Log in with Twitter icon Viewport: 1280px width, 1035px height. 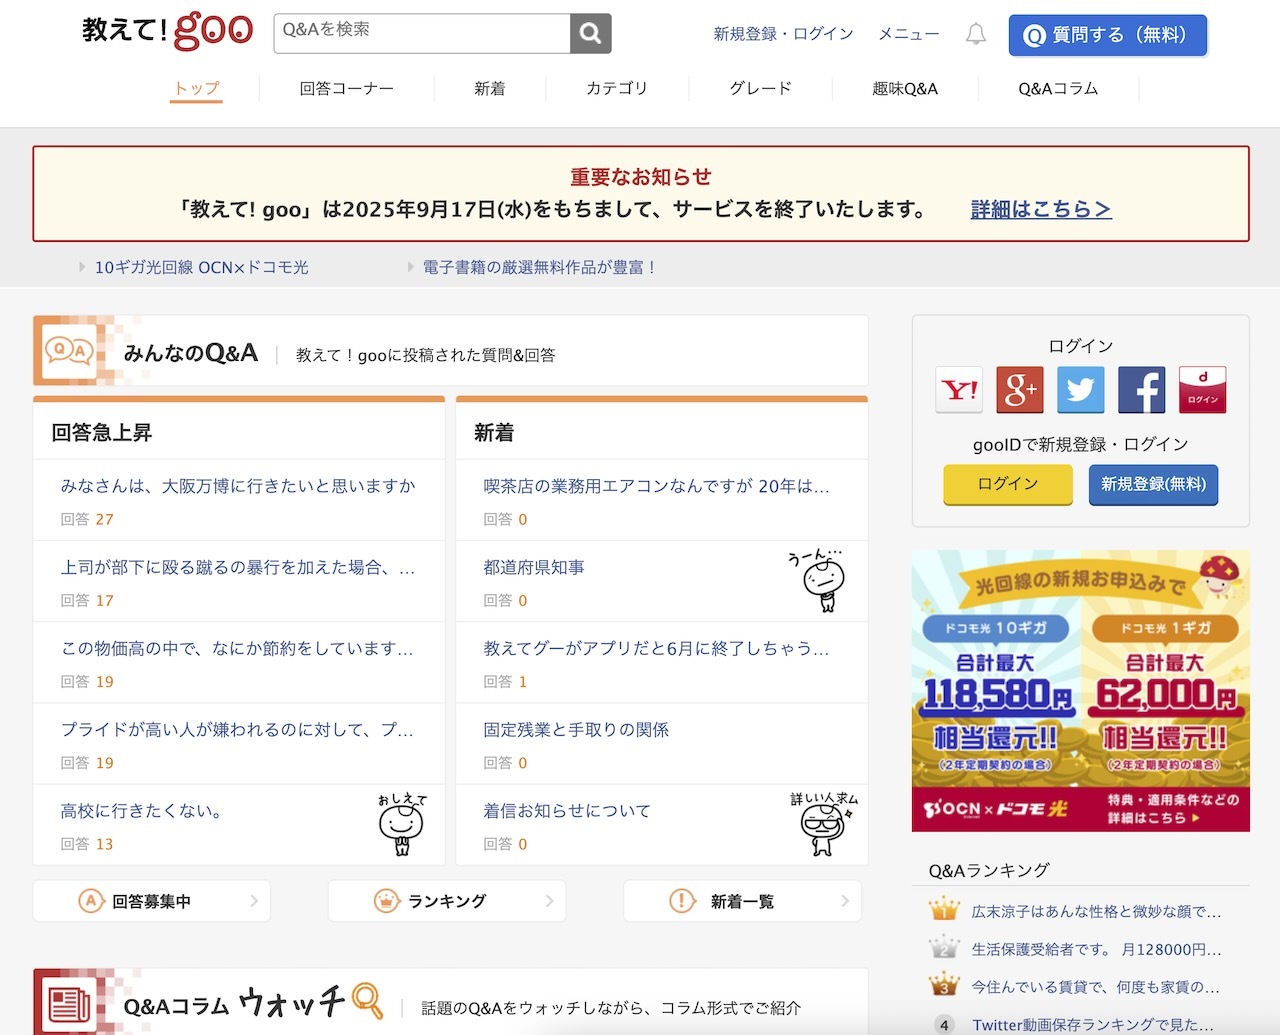[1081, 390]
